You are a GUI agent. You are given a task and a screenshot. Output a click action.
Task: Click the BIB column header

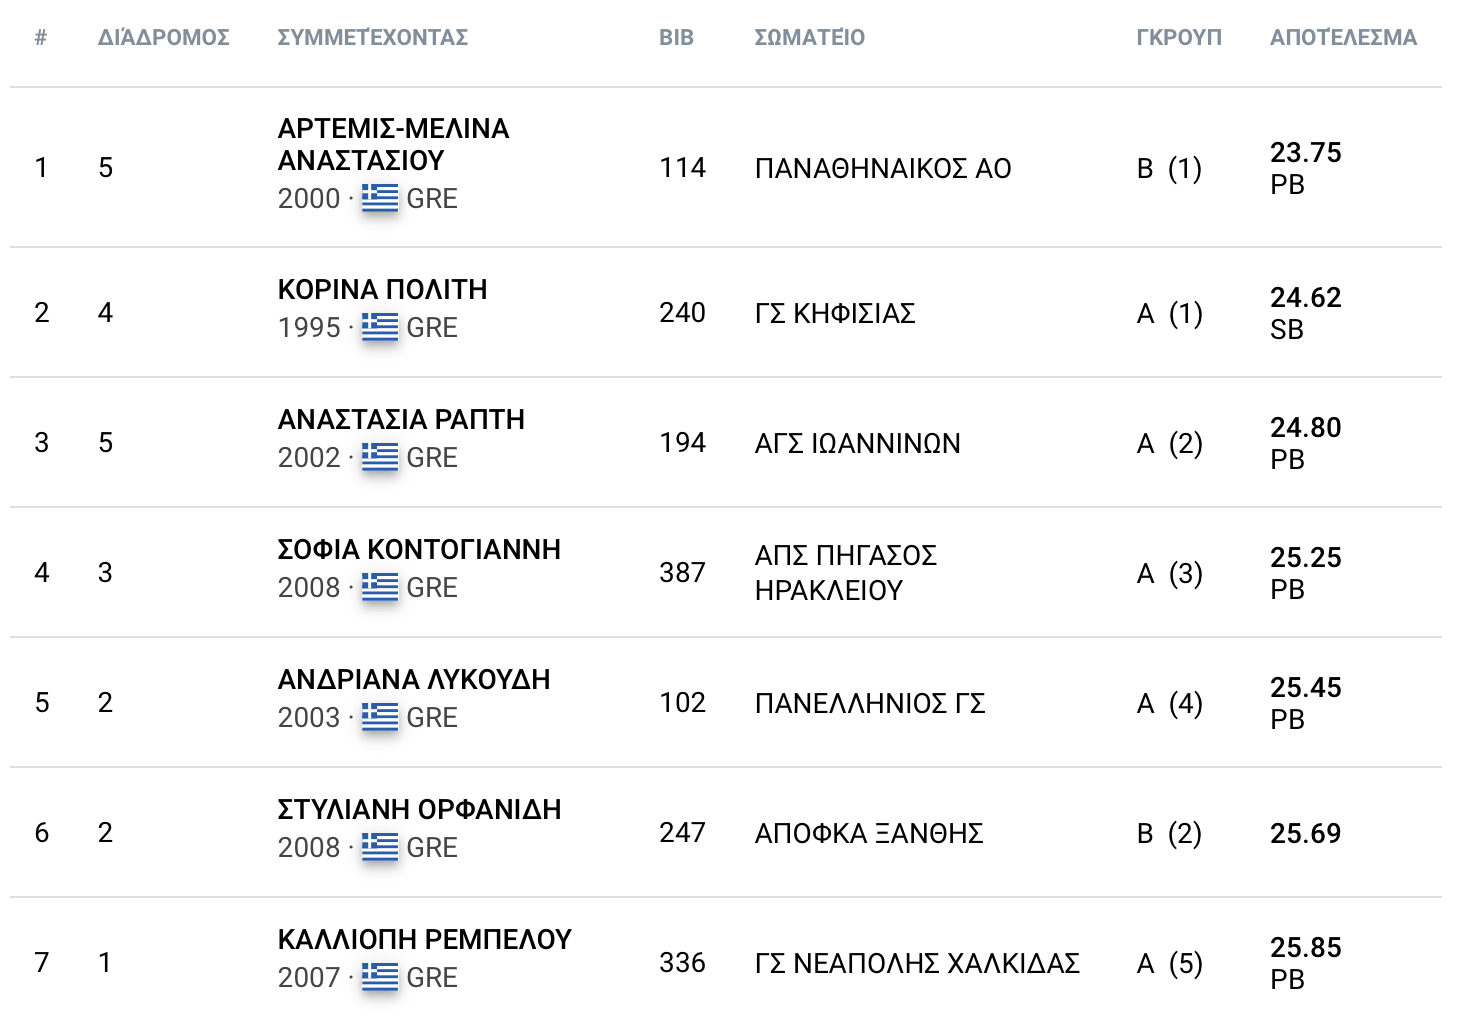pyautogui.click(x=676, y=38)
